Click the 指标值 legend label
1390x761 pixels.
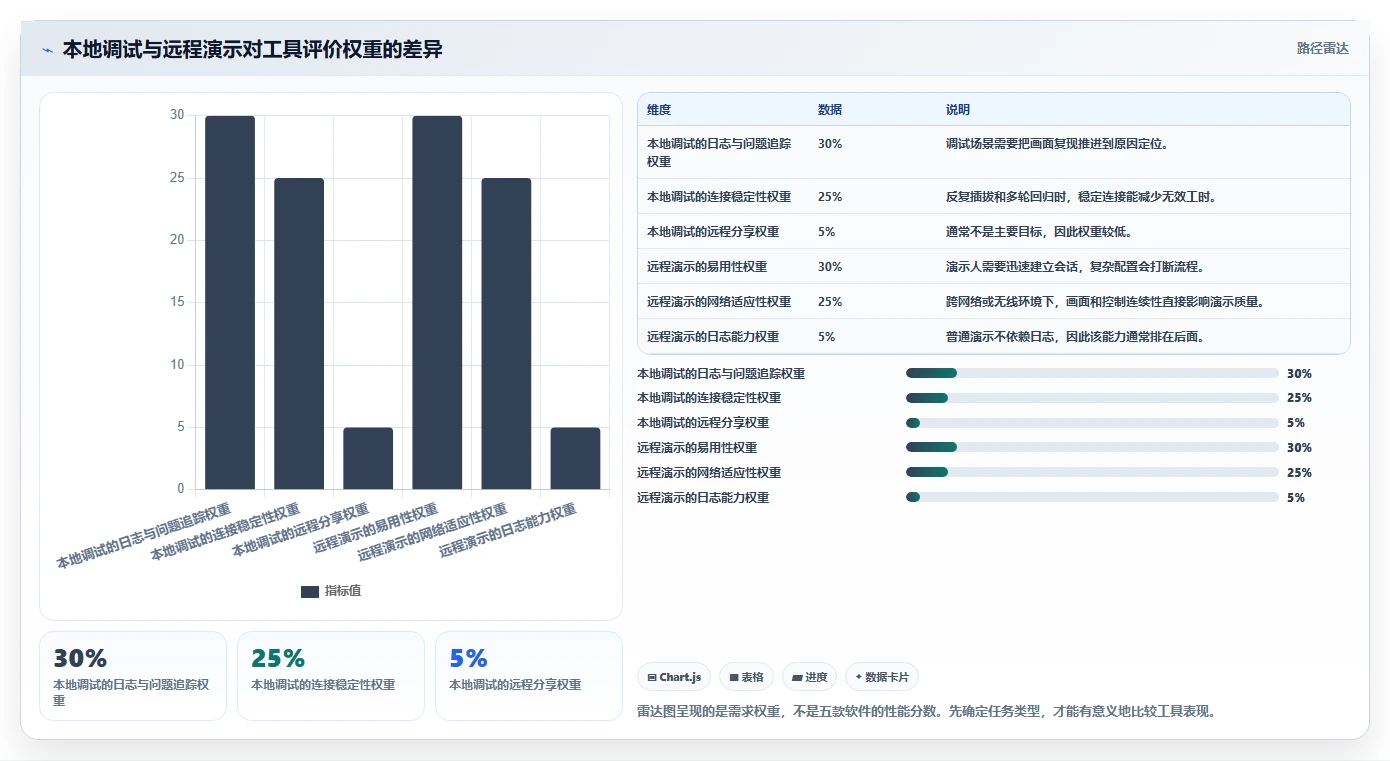point(343,591)
